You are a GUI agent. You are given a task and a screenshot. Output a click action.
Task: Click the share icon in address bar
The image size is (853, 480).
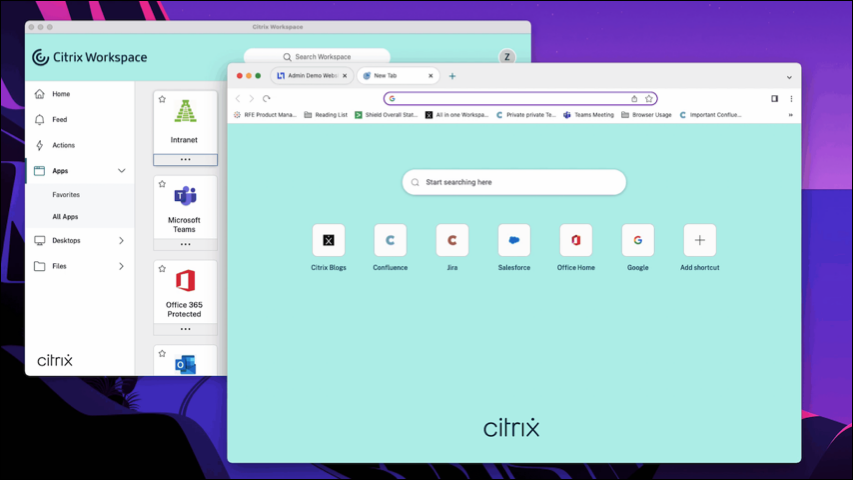click(634, 99)
